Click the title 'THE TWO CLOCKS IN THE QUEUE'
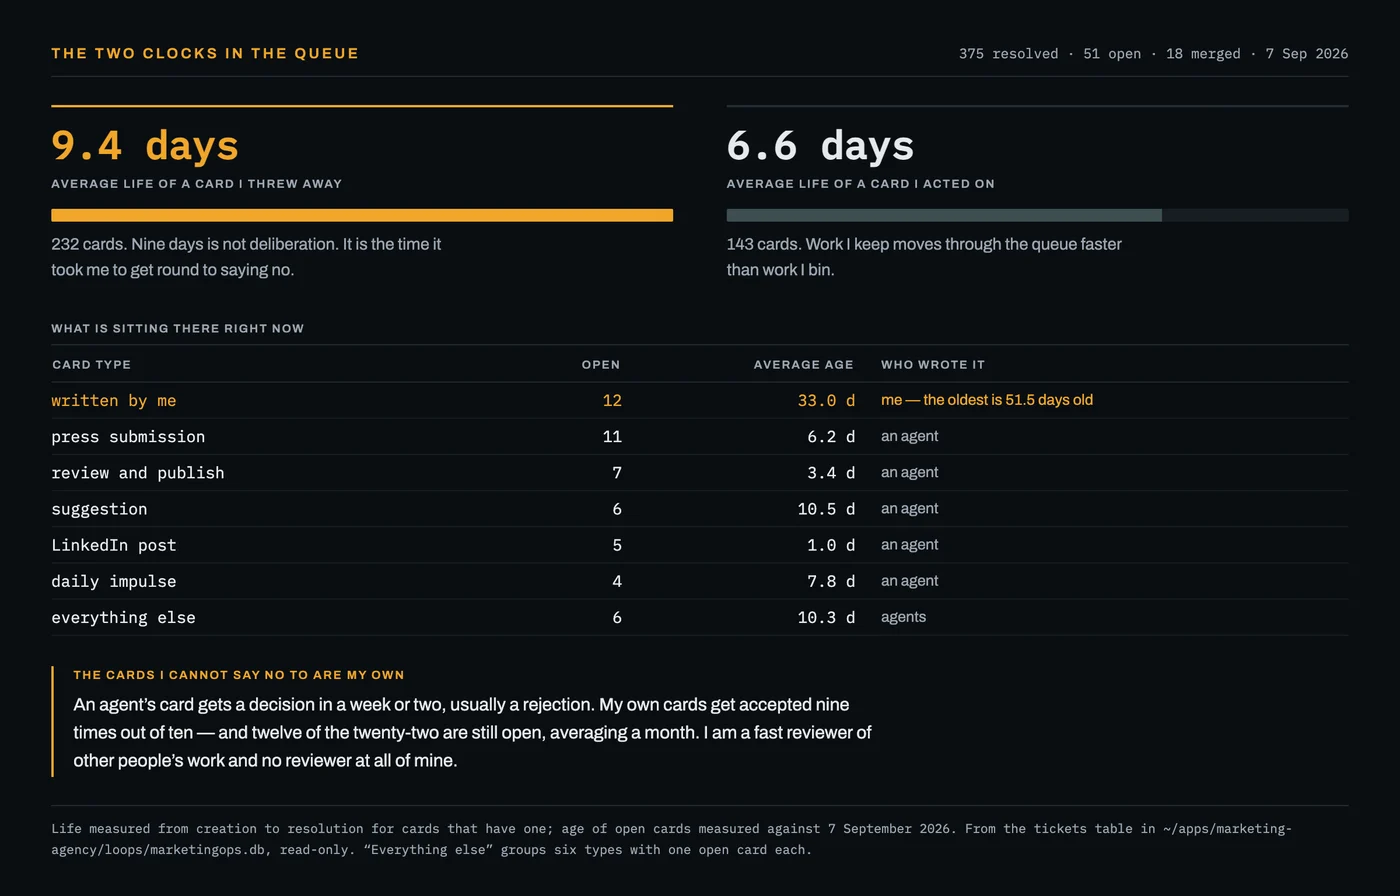Image resolution: width=1400 pixels, height=896 pixels. click(x=205, y=54)
